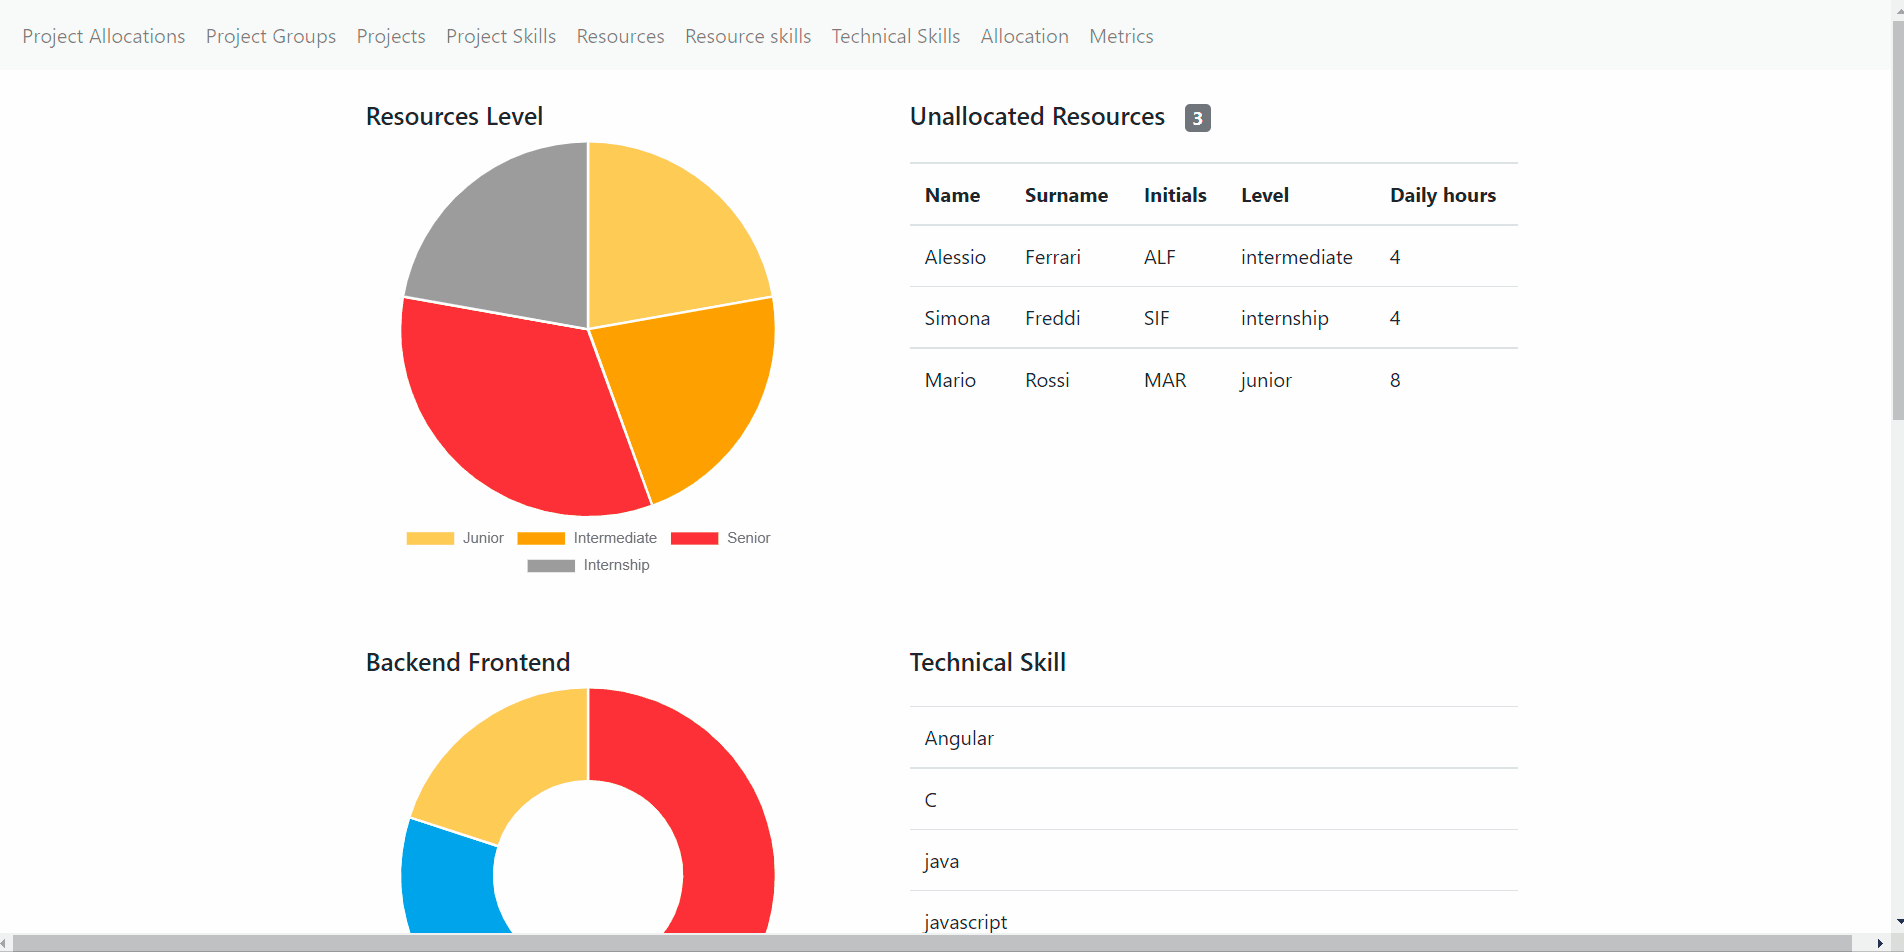Open the Project Skills section

pos(500,36)
